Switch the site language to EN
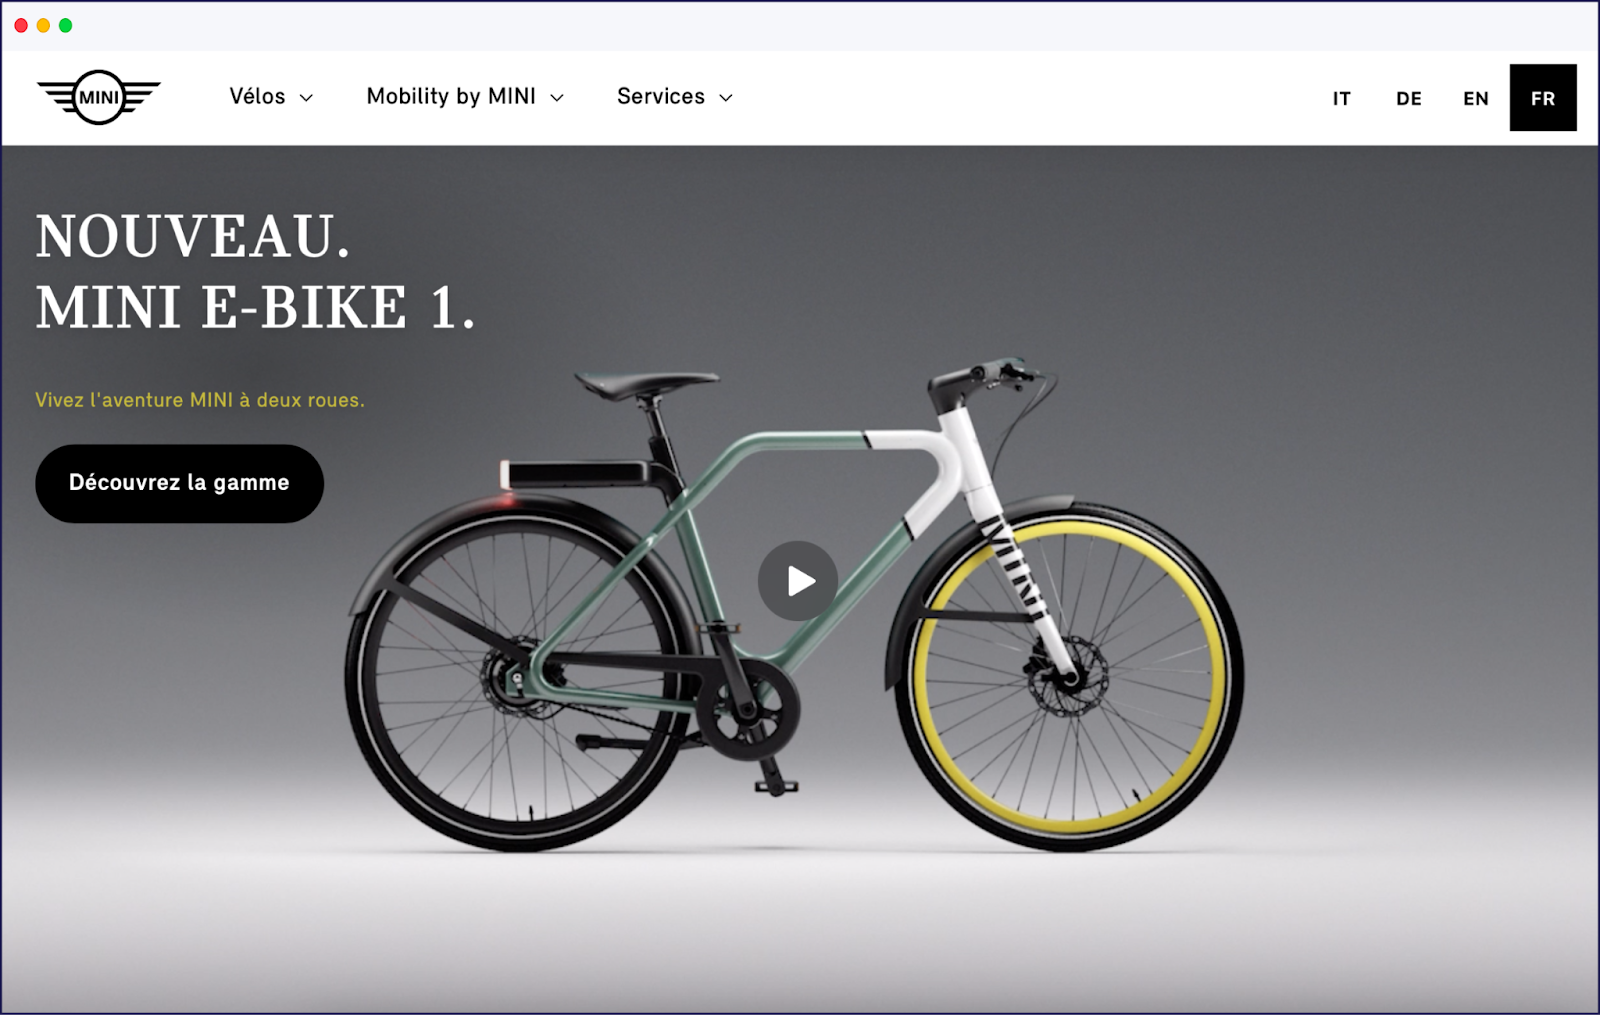 [1475, 98]
